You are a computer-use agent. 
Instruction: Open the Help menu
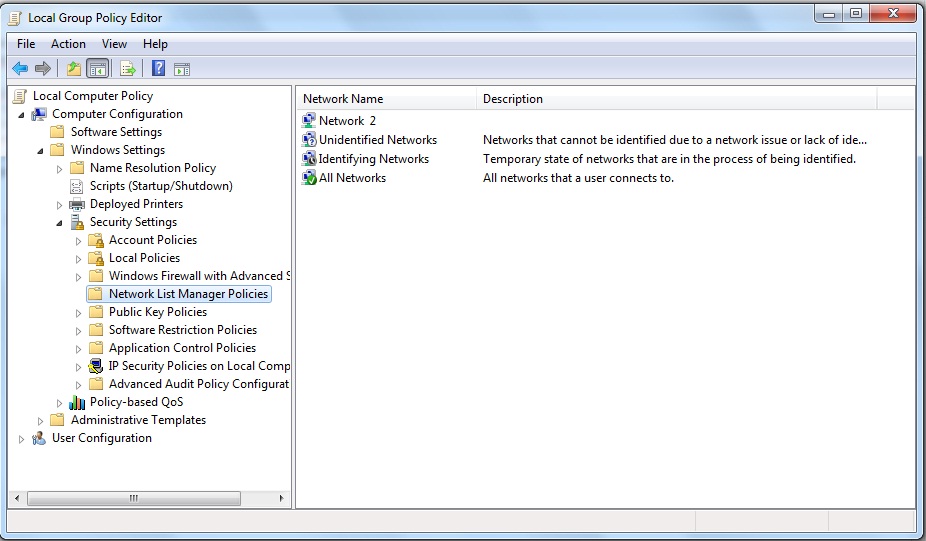(x=155, y=44)
